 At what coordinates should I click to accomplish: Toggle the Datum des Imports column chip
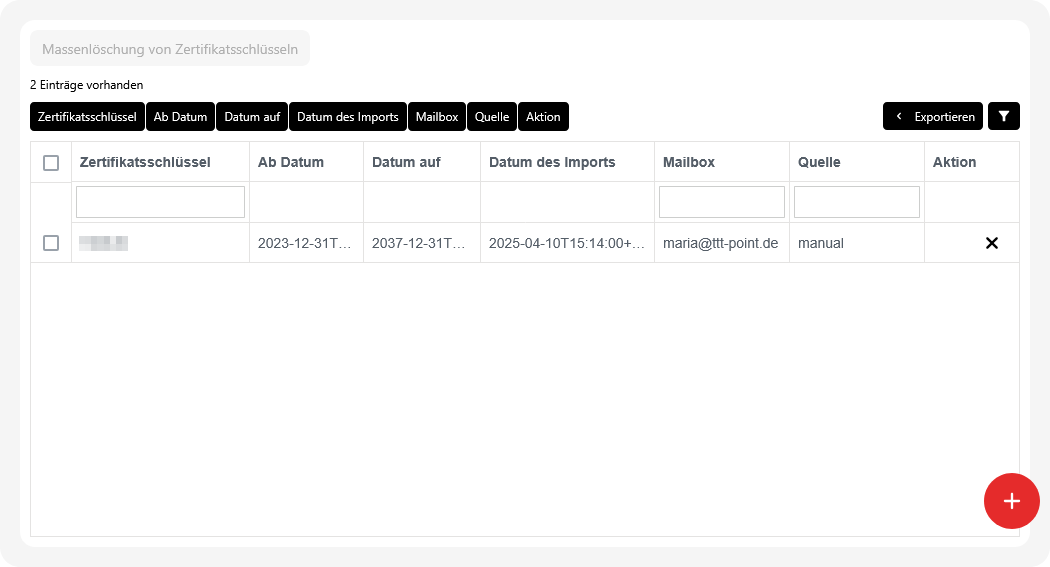[x=348, y=116]
